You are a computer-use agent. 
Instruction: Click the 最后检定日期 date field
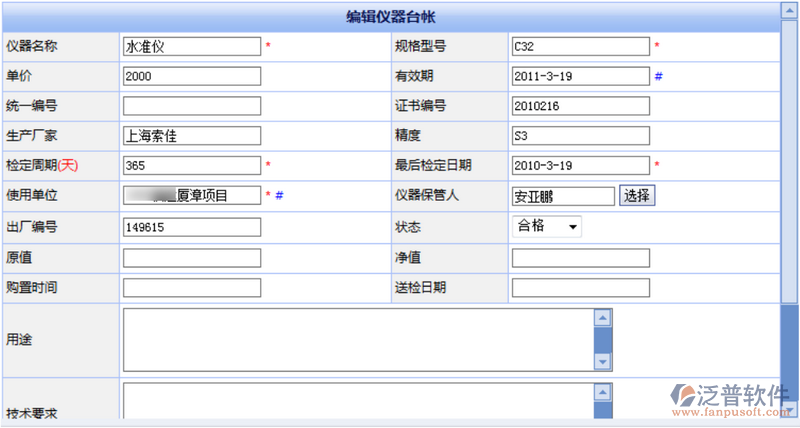click(x=580, y=165)
